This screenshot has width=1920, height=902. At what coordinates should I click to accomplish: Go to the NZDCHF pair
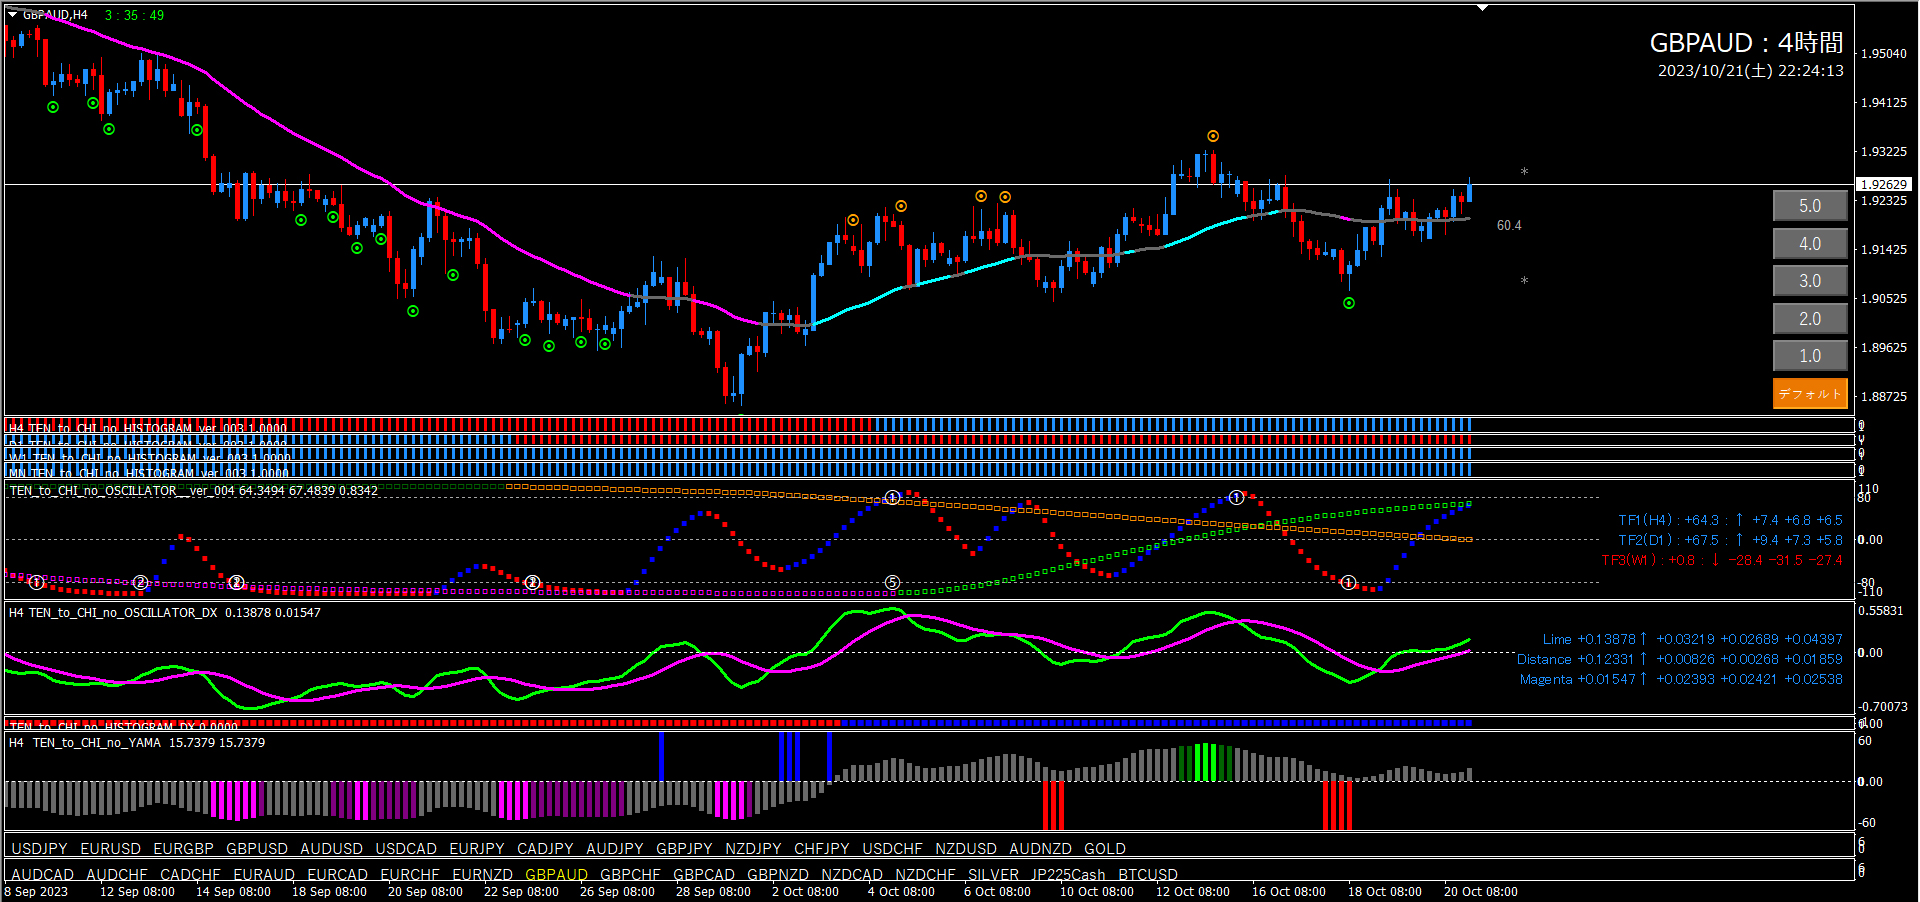click(x=926, y=875)
